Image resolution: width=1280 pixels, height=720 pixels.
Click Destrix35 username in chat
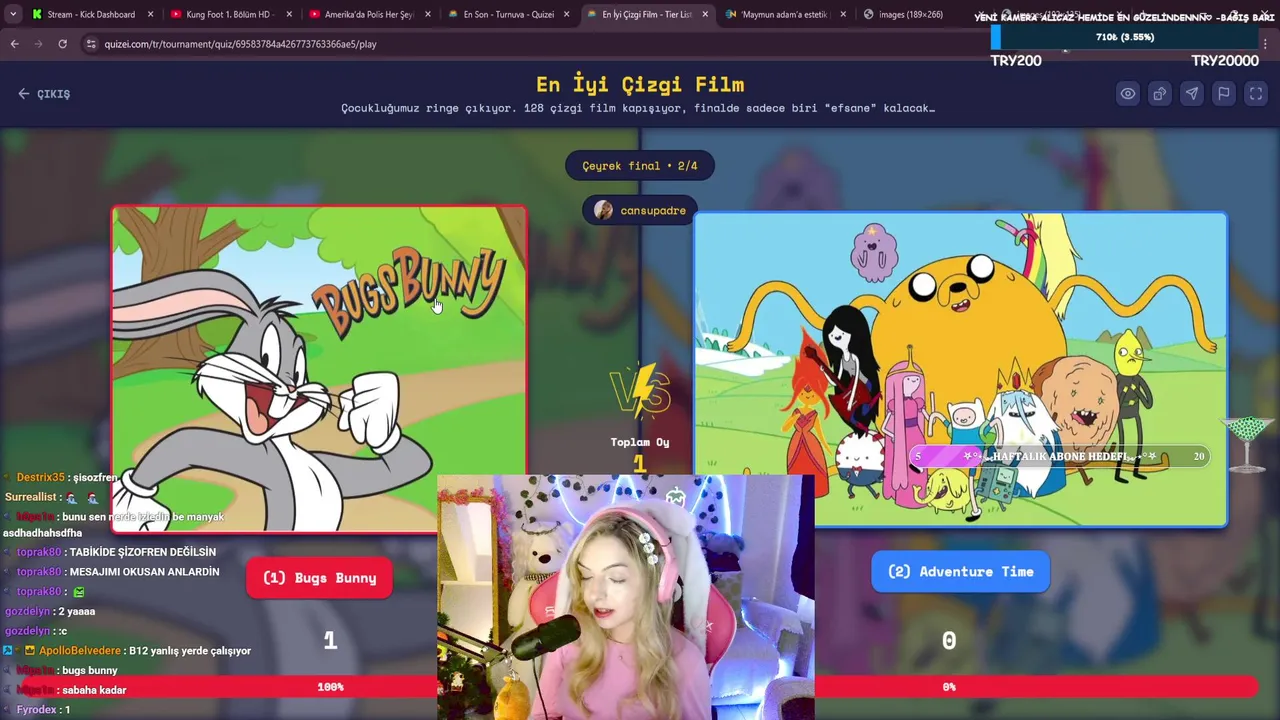[40, 478]
